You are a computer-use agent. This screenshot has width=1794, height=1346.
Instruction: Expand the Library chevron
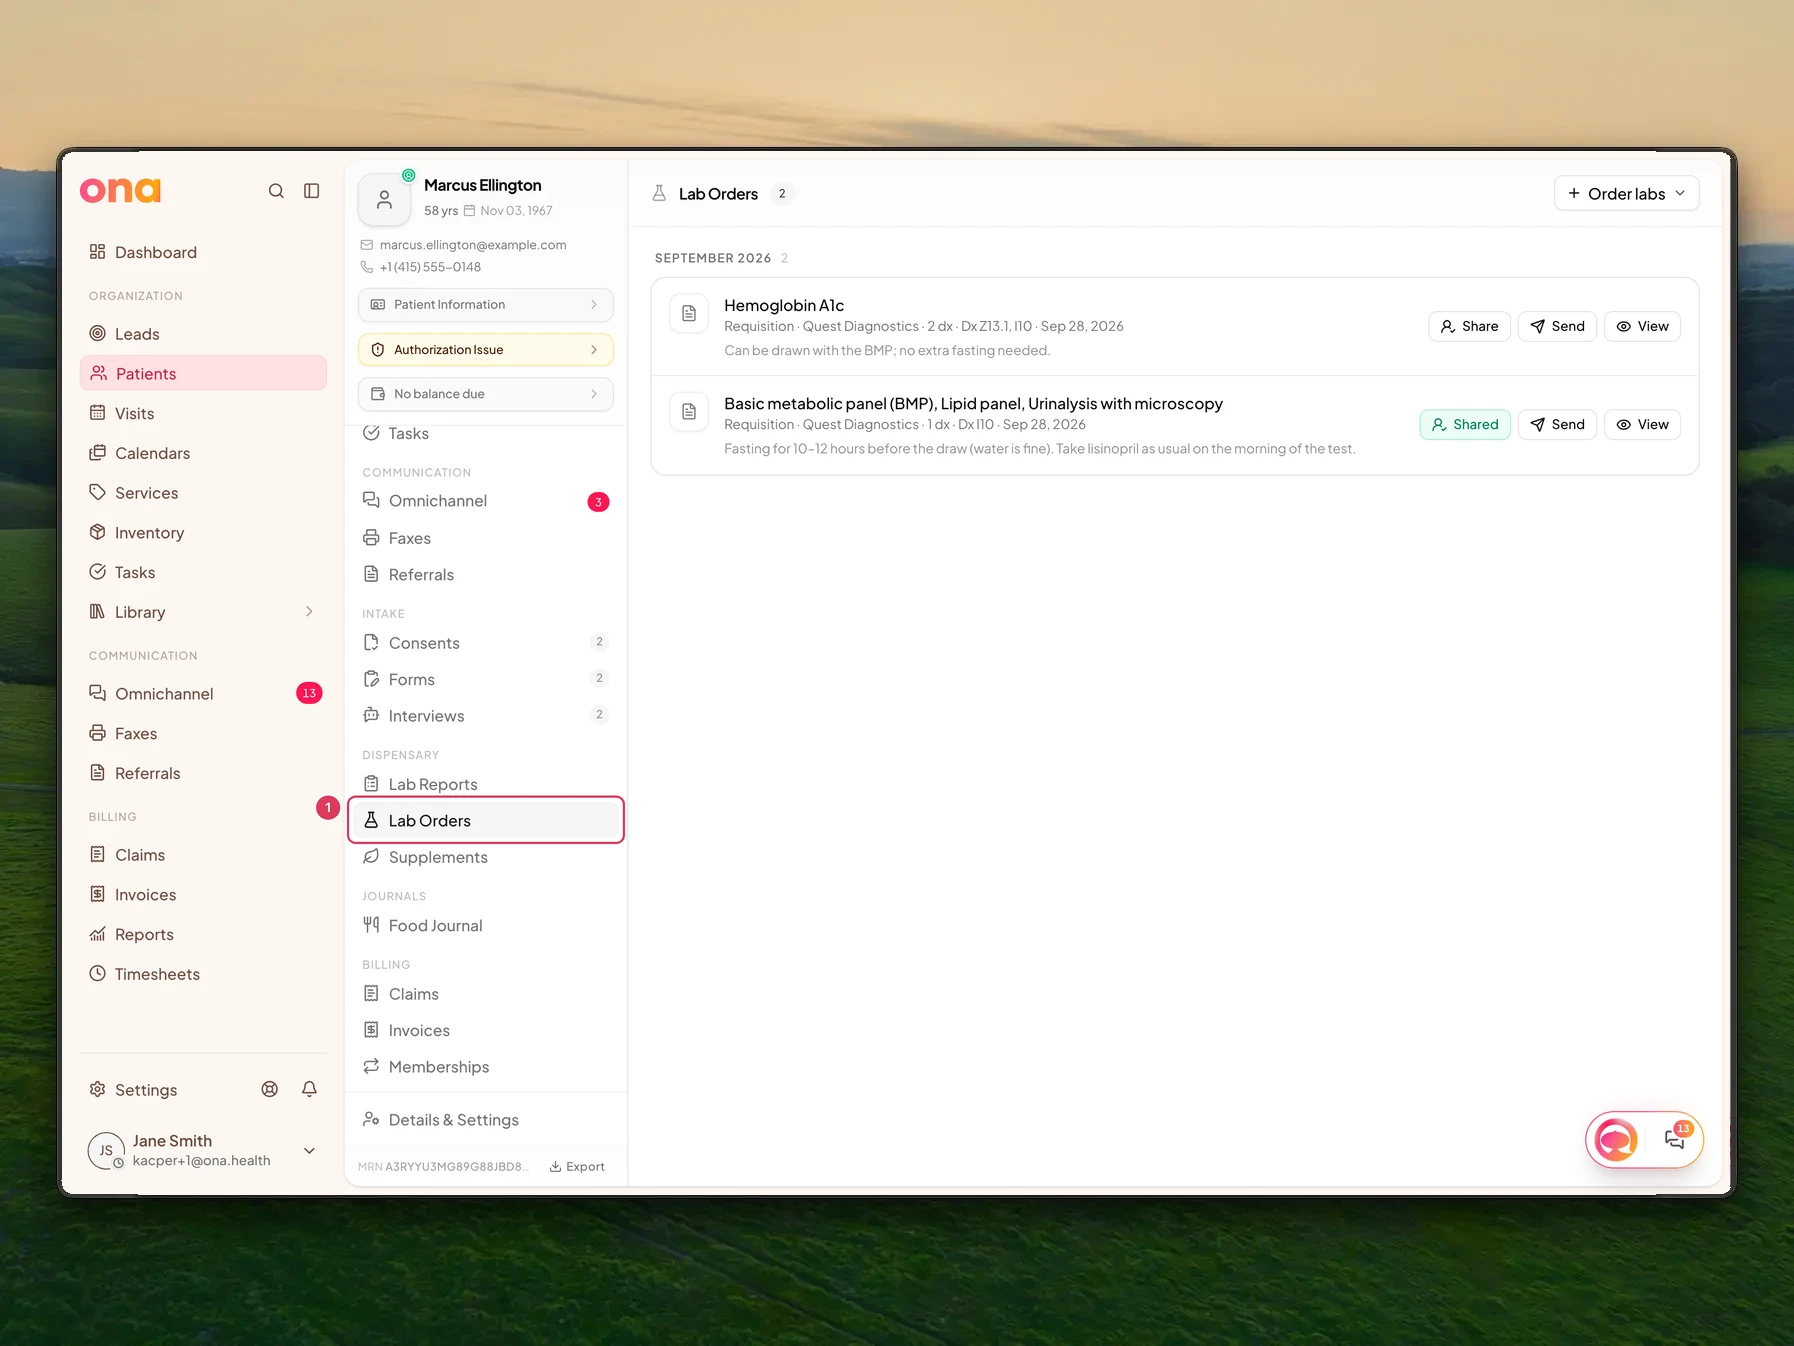click(309, 612)
